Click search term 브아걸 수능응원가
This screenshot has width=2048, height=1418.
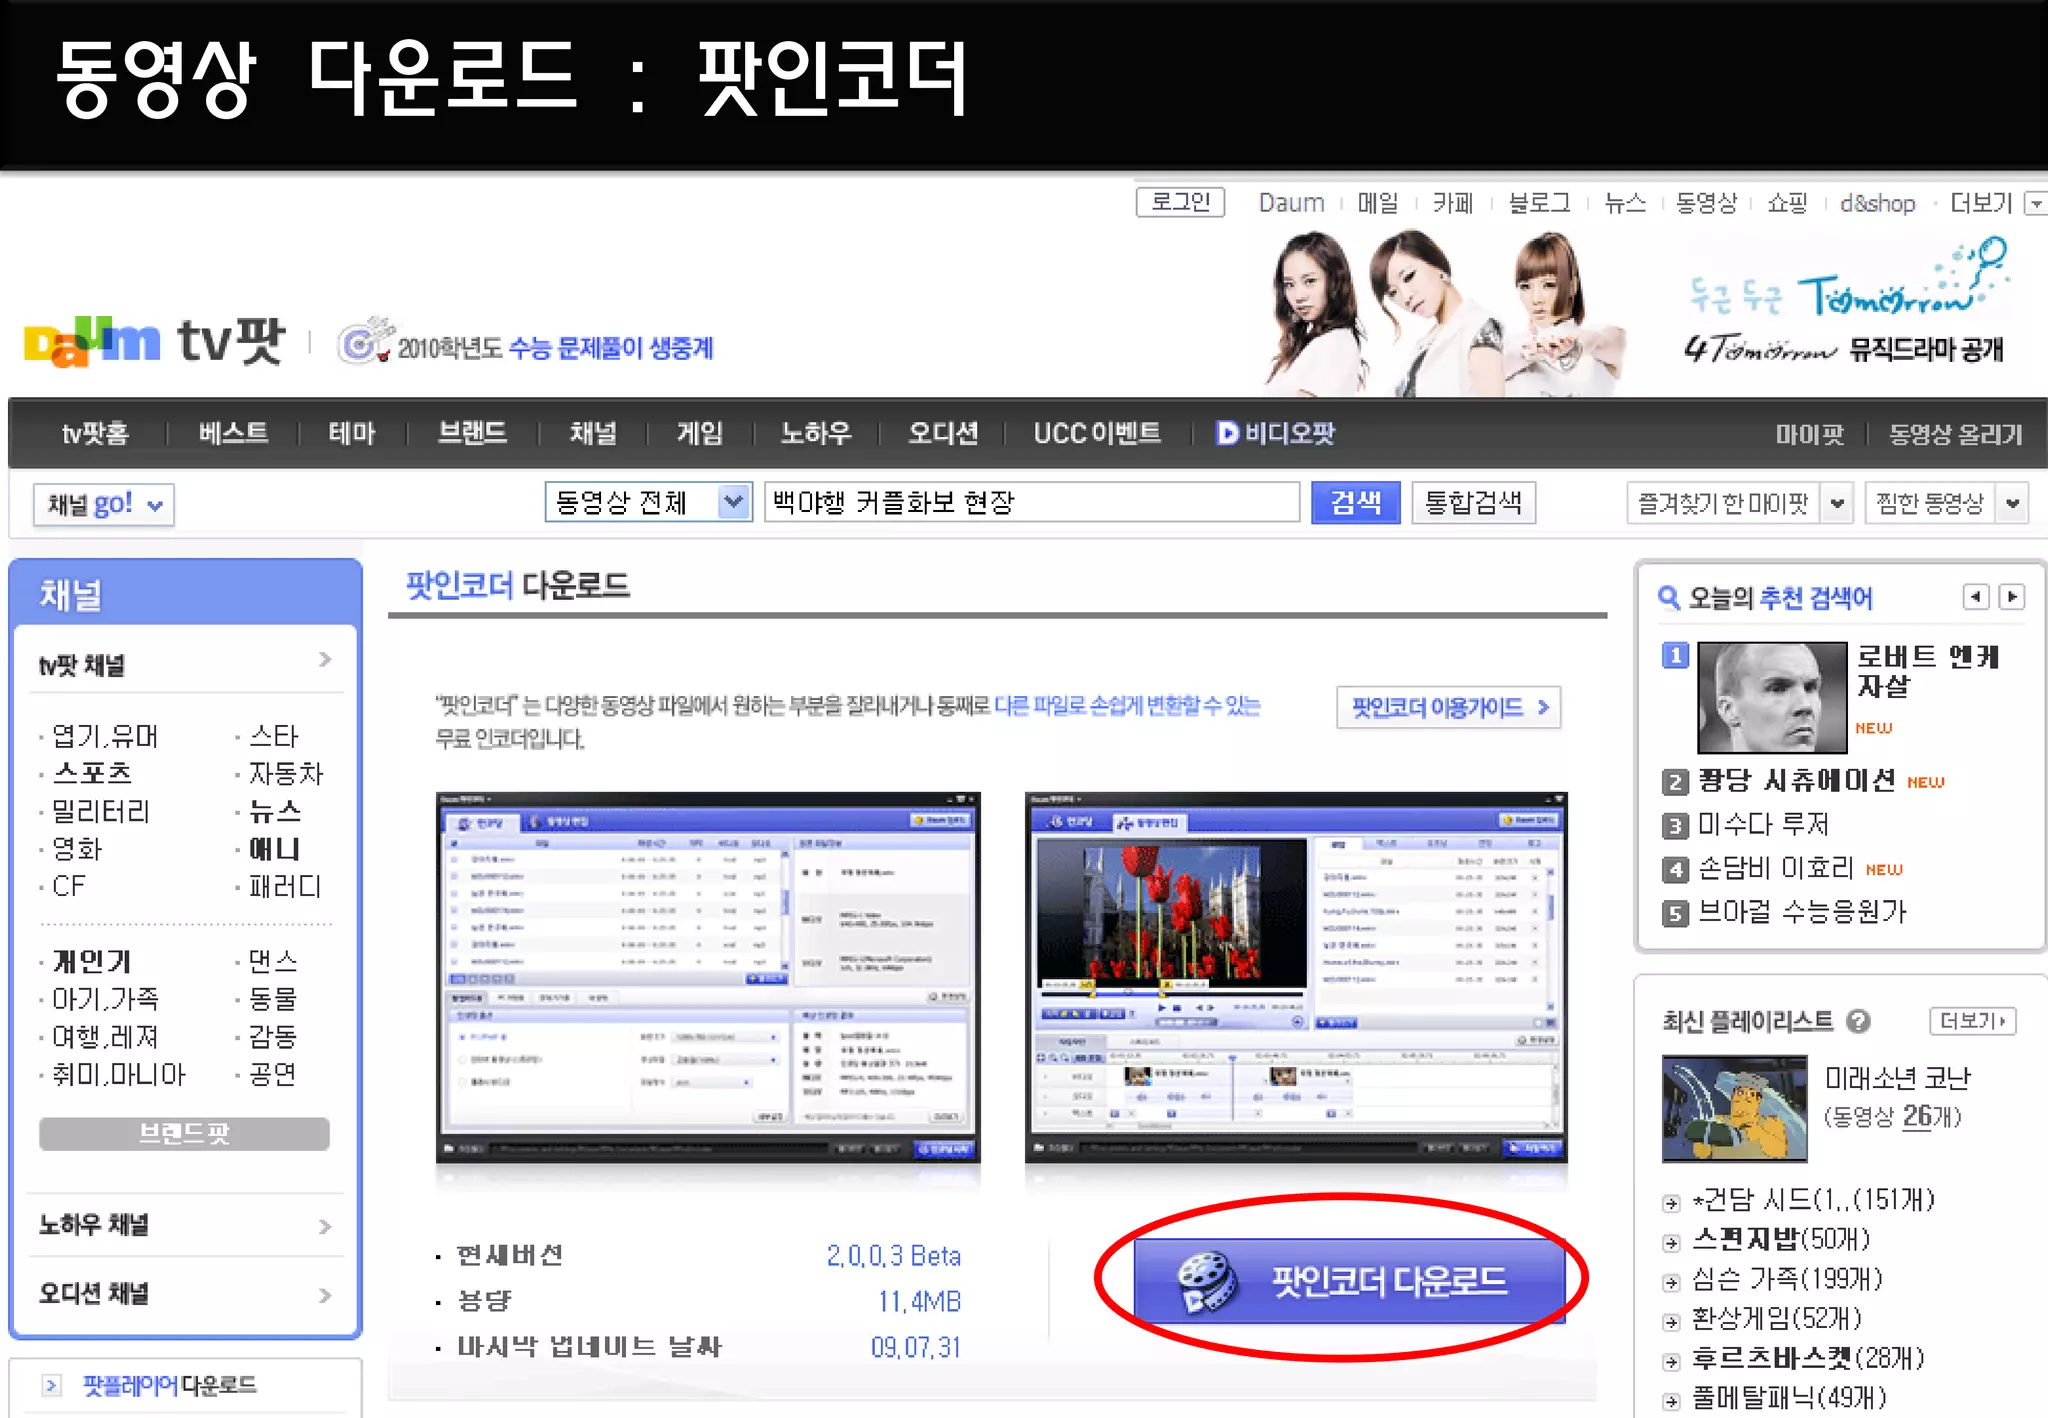1802,912
